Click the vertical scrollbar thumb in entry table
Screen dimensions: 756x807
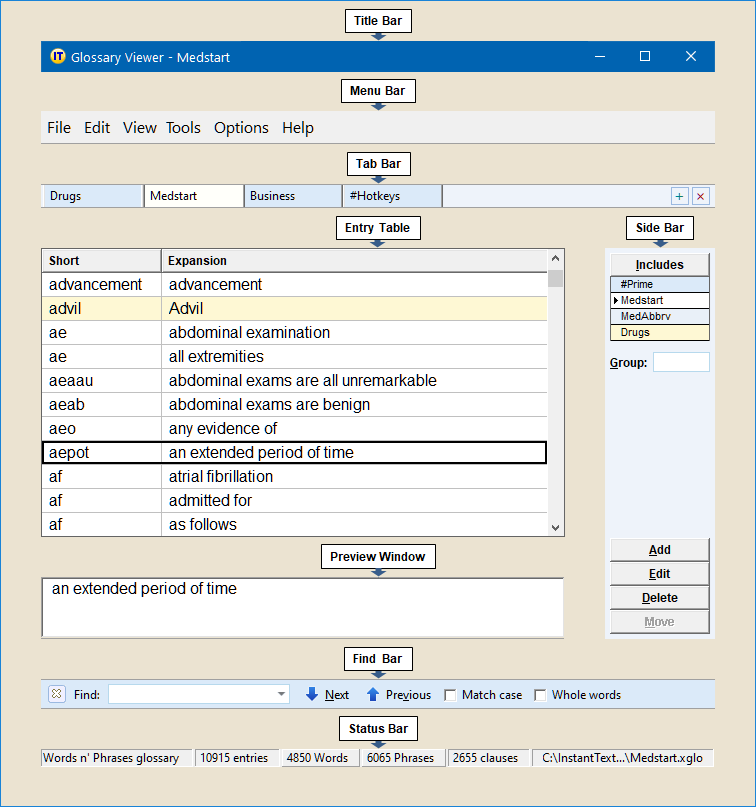click(x=556, y=278)
